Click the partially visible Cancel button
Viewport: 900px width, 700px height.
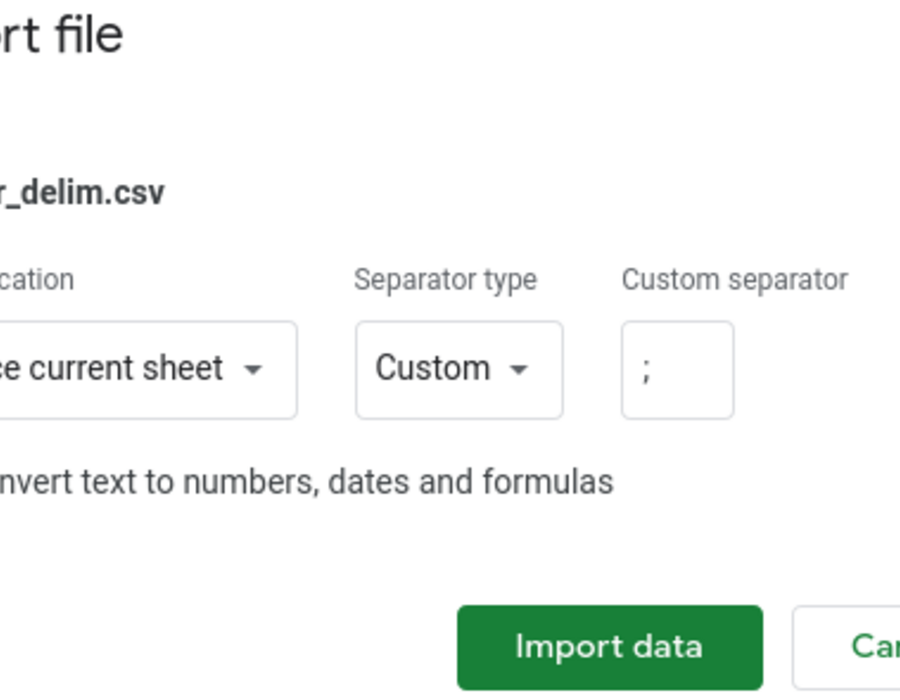pyautogui.click(x=846, y=647)
